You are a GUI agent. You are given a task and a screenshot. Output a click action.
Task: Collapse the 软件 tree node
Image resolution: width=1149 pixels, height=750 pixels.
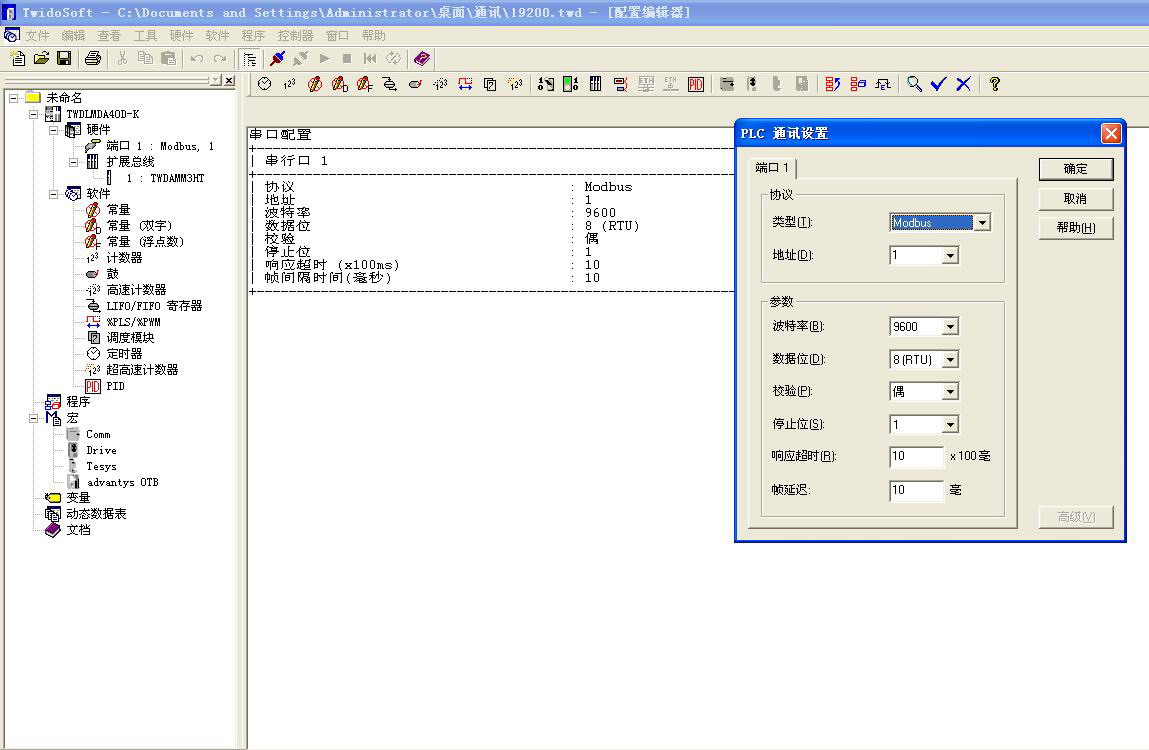pyautogui.click(x=55, y=194)
